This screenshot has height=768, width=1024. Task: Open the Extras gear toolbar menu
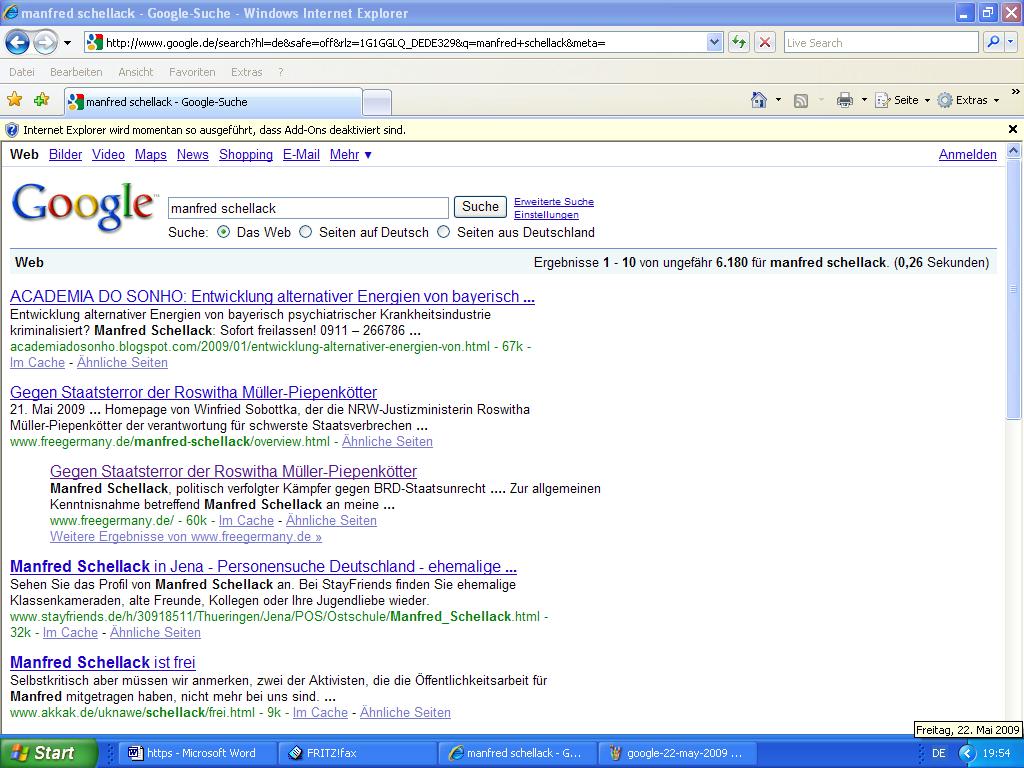pyautogui.click(x=968, y=100)
